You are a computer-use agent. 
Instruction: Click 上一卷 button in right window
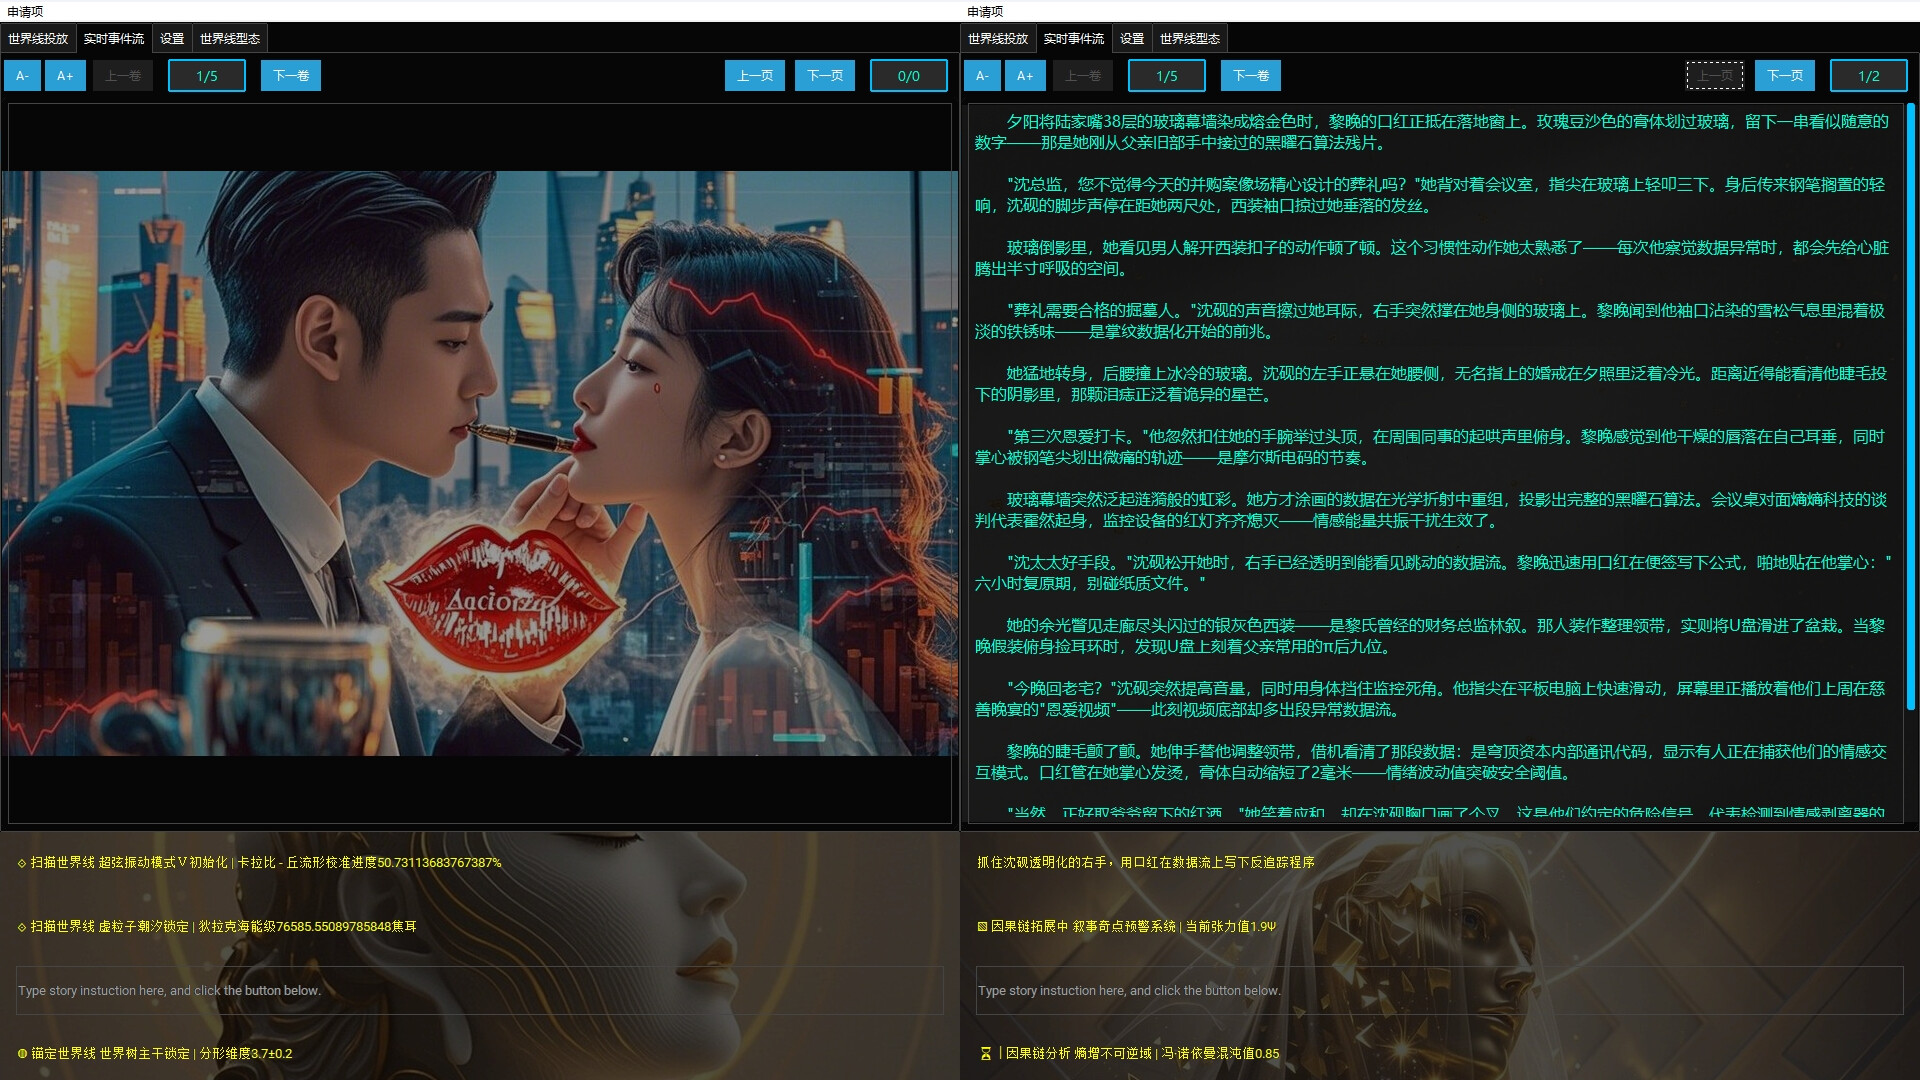pyautogui.click(x=1083, y=76)
